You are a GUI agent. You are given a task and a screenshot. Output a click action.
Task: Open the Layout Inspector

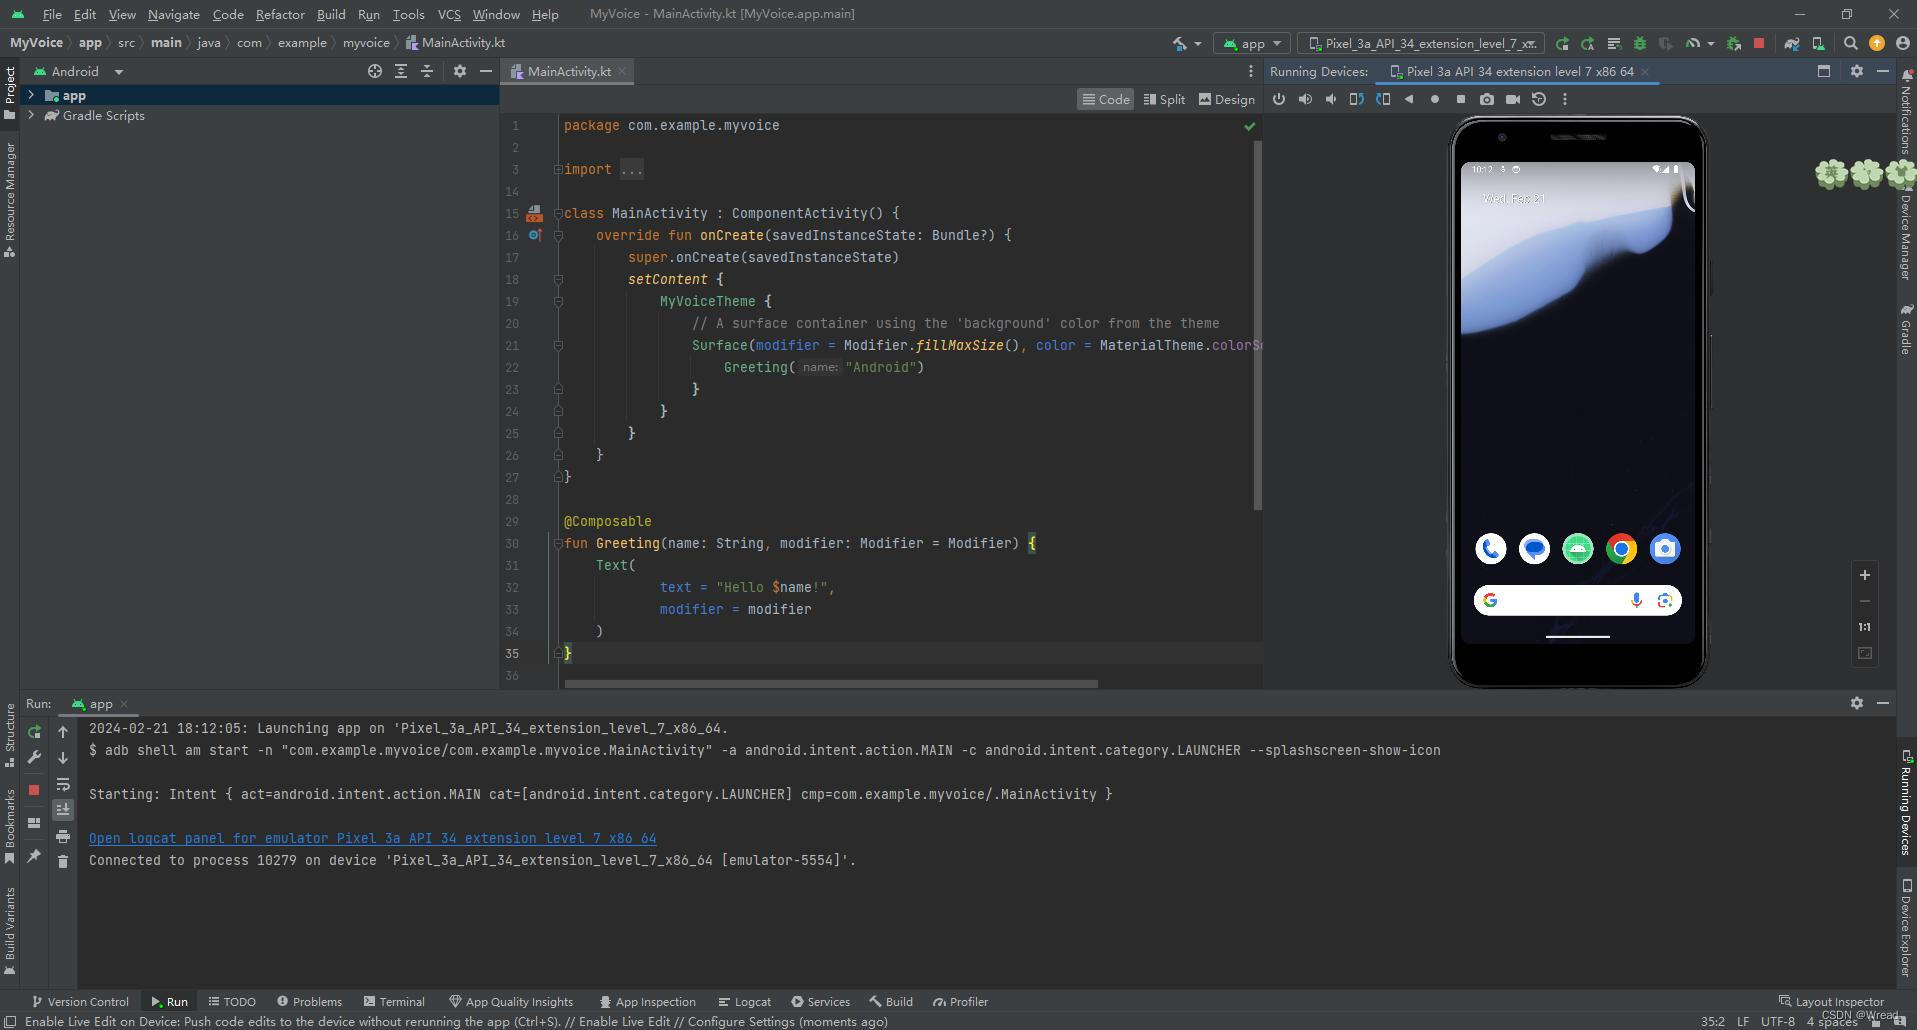click(1831, 1001)
